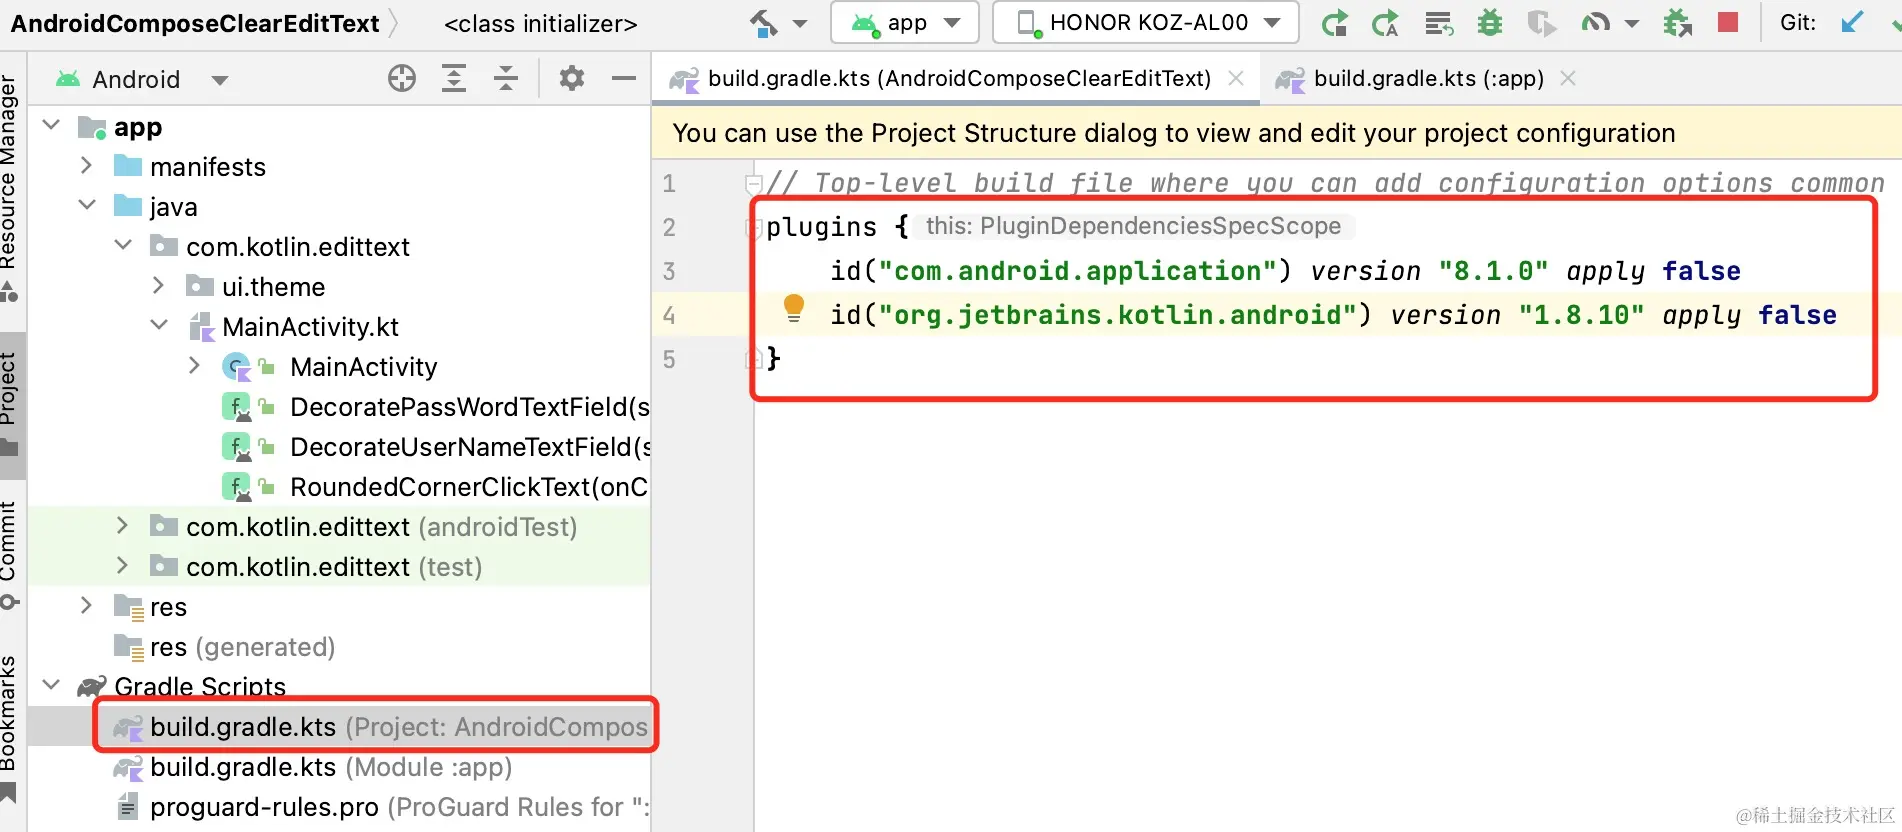Select the res (generated) folder
Image resolution: width=1902 pixels, height=832 pixels.
point(242,647)
